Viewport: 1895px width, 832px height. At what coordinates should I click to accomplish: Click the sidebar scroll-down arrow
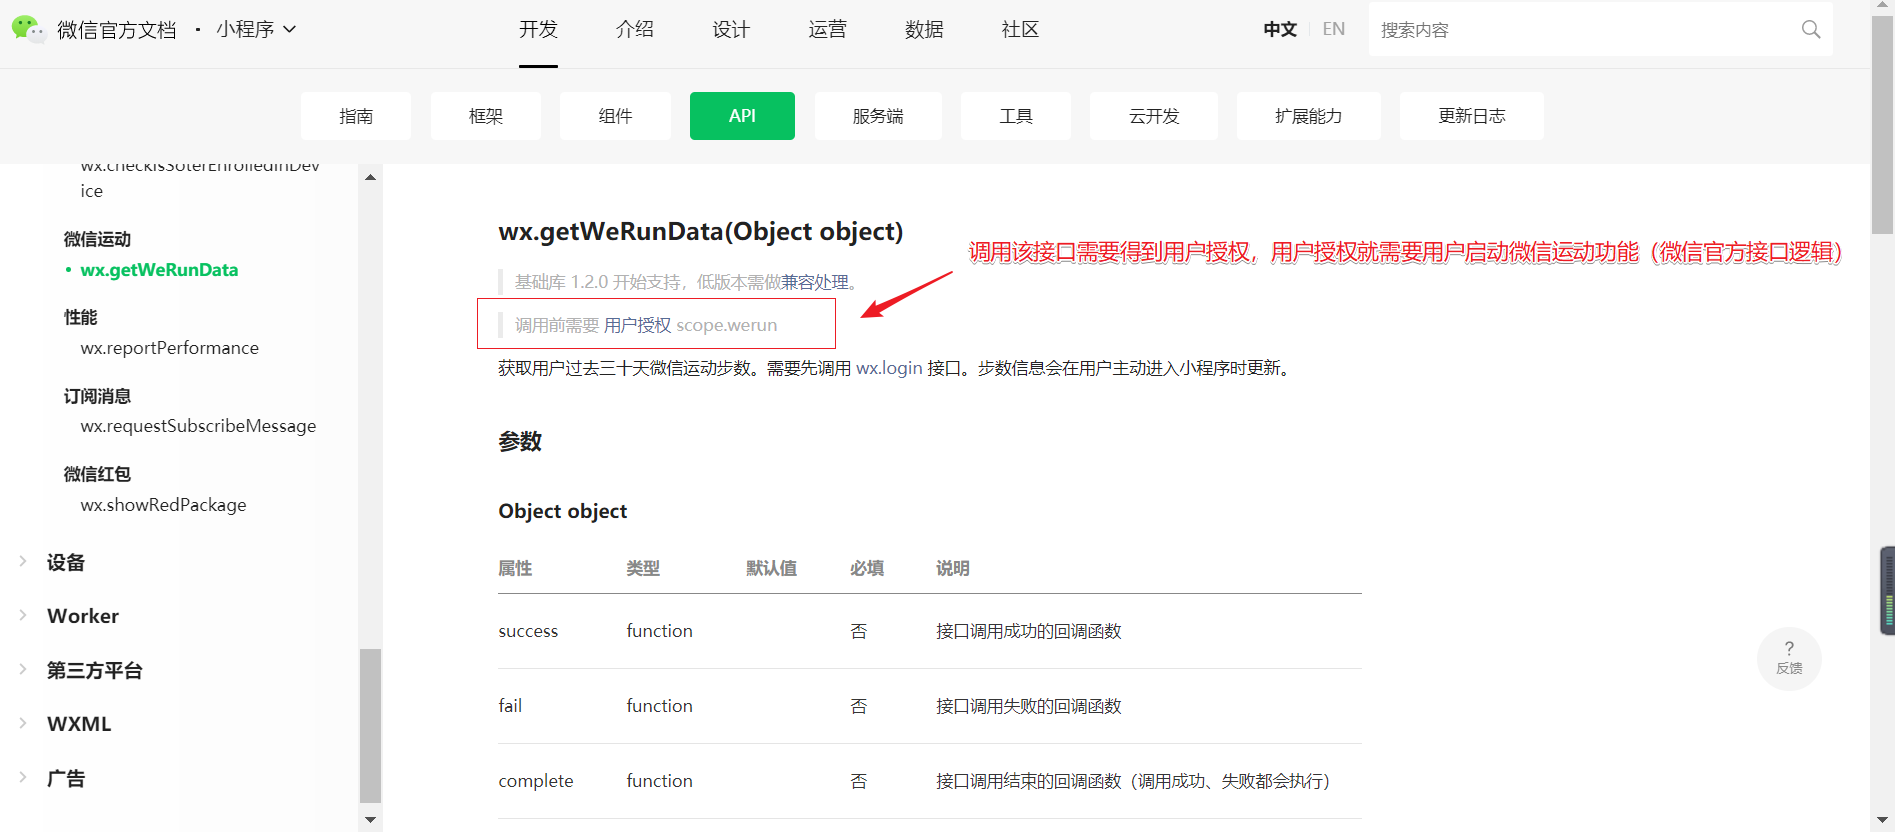point(371,820)
